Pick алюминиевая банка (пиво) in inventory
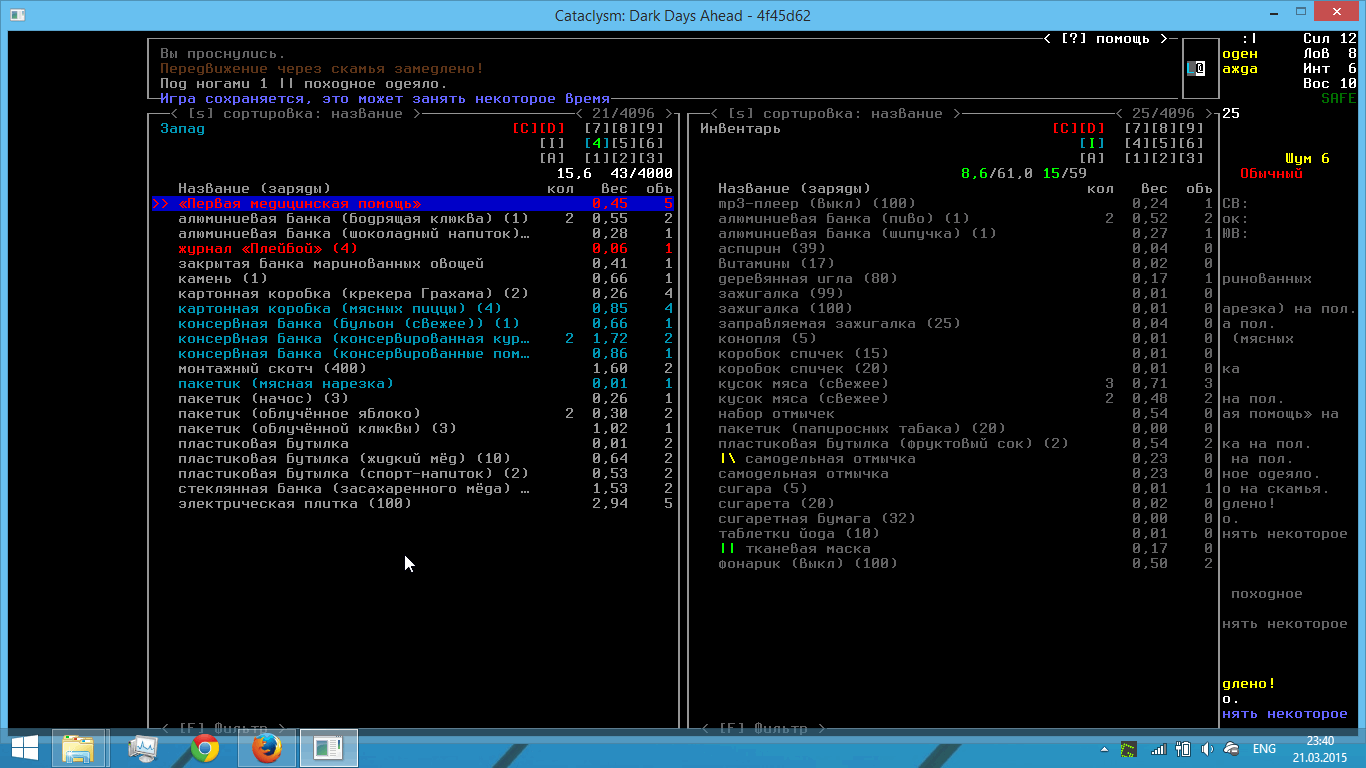Image resolution: width=1366 pixels, height=768 pixels. (x=953, y=219)
